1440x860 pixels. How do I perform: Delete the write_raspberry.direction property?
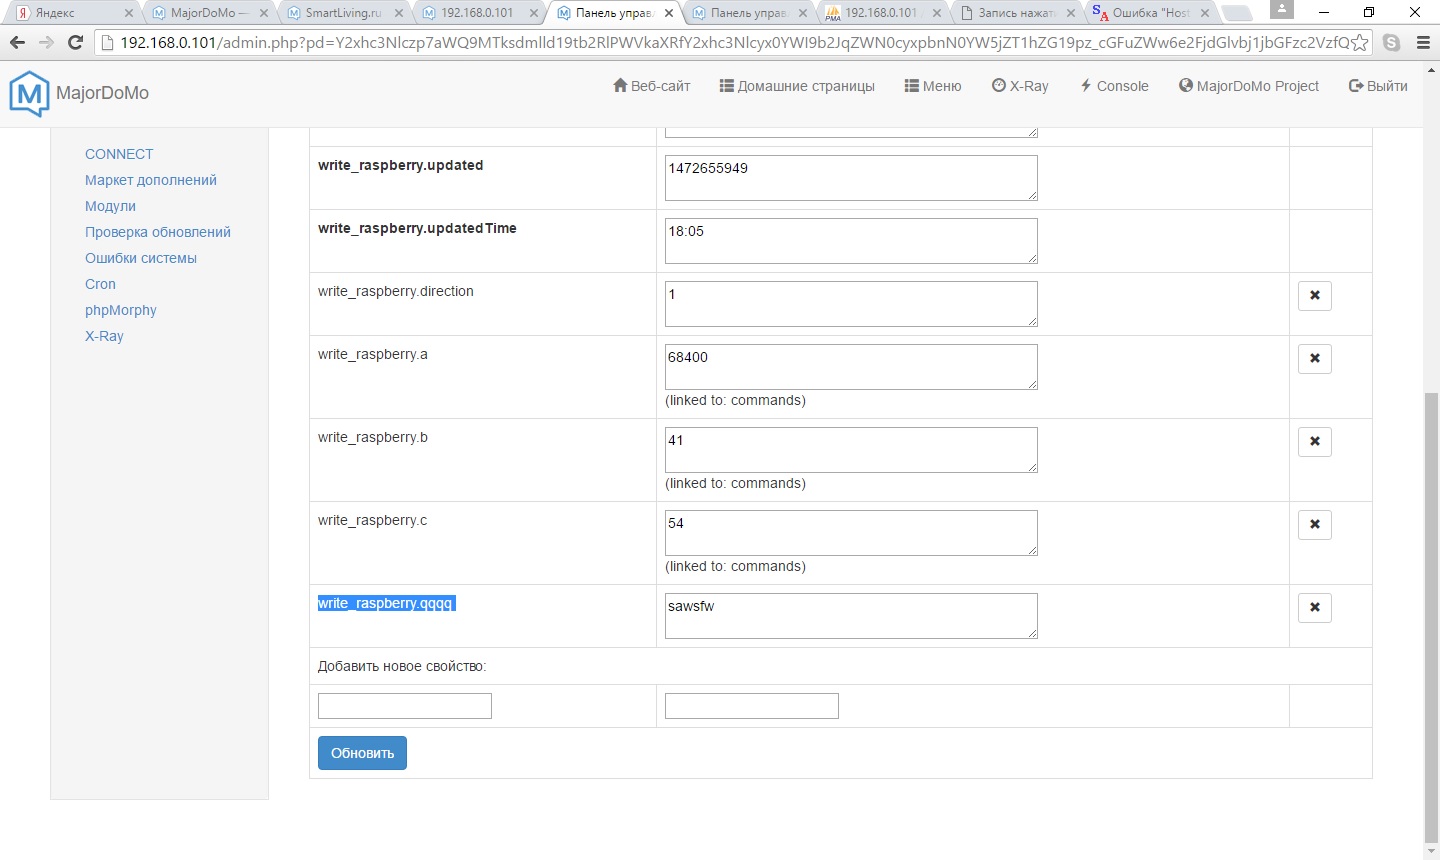[x=1315, y=295]
